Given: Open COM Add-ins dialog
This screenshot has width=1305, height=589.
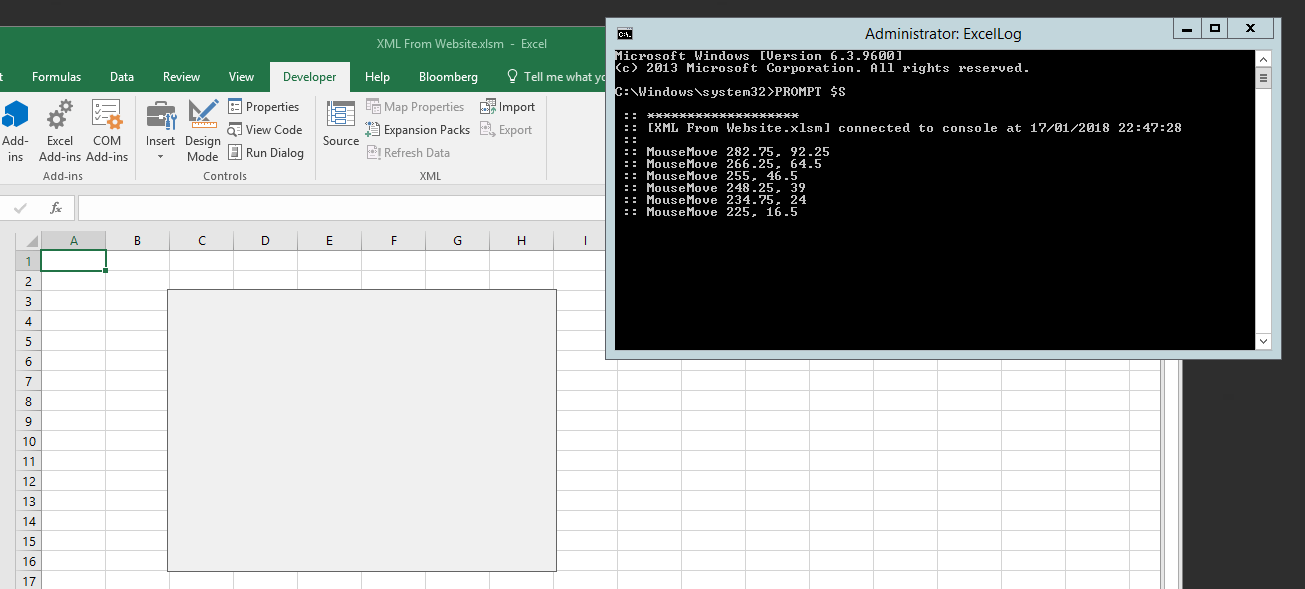Looking at the screenshot, I should (x=107, y=131).
